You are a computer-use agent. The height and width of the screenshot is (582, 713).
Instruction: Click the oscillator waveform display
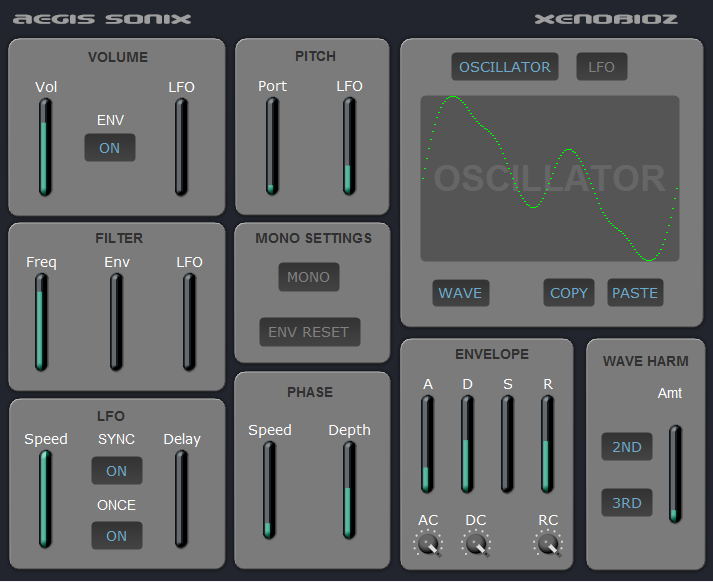pyautogui.click(x=550, y=178)
